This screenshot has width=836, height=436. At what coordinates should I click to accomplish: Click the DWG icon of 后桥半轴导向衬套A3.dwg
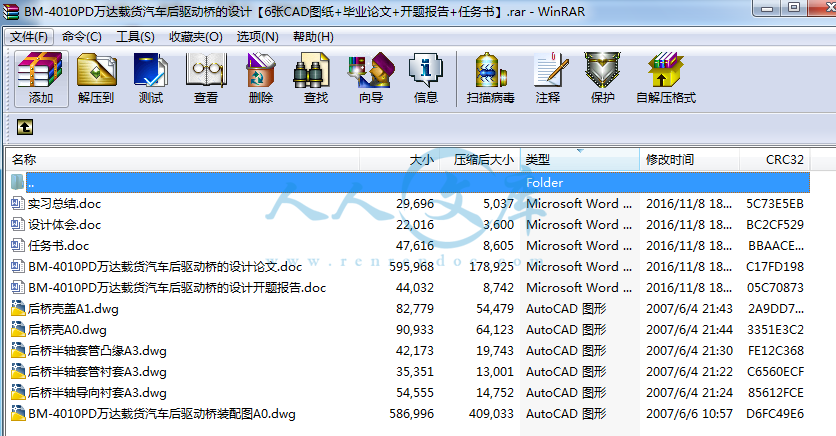click(x=18, y=393)
